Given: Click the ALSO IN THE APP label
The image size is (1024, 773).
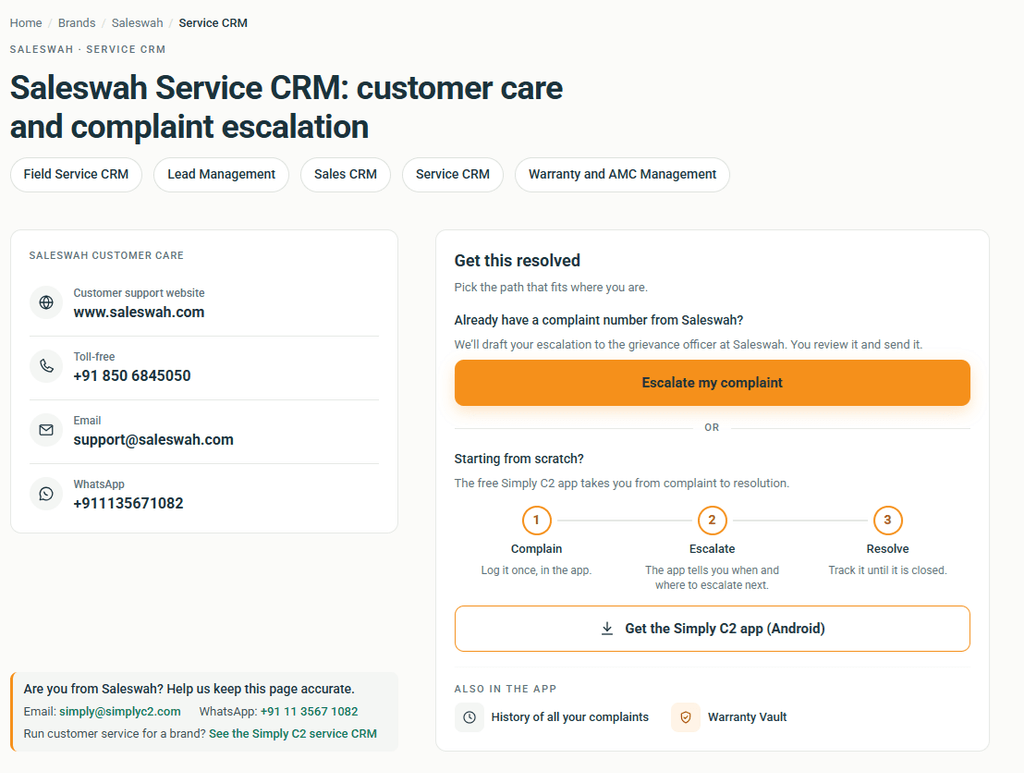Looking at the screenshot, I should [x=505, y=689].
